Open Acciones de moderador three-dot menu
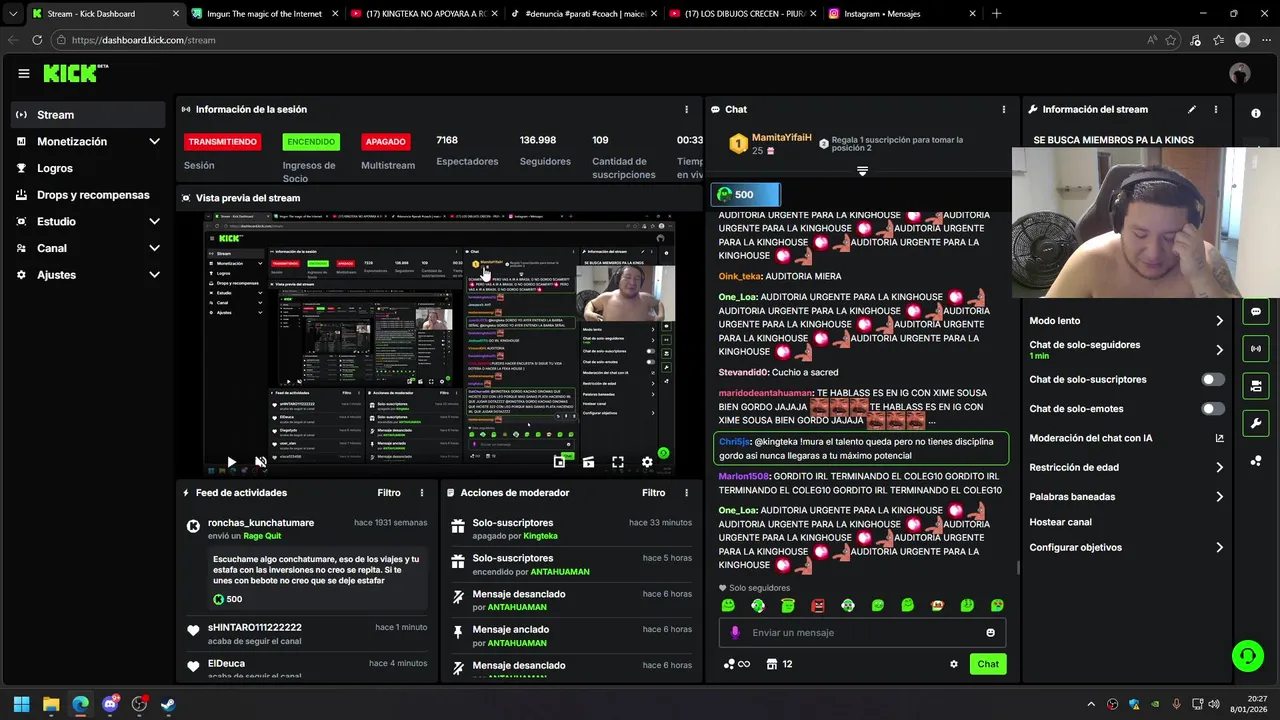The height and width of the screenshot is (720, 1280). (x=686, y=493)
